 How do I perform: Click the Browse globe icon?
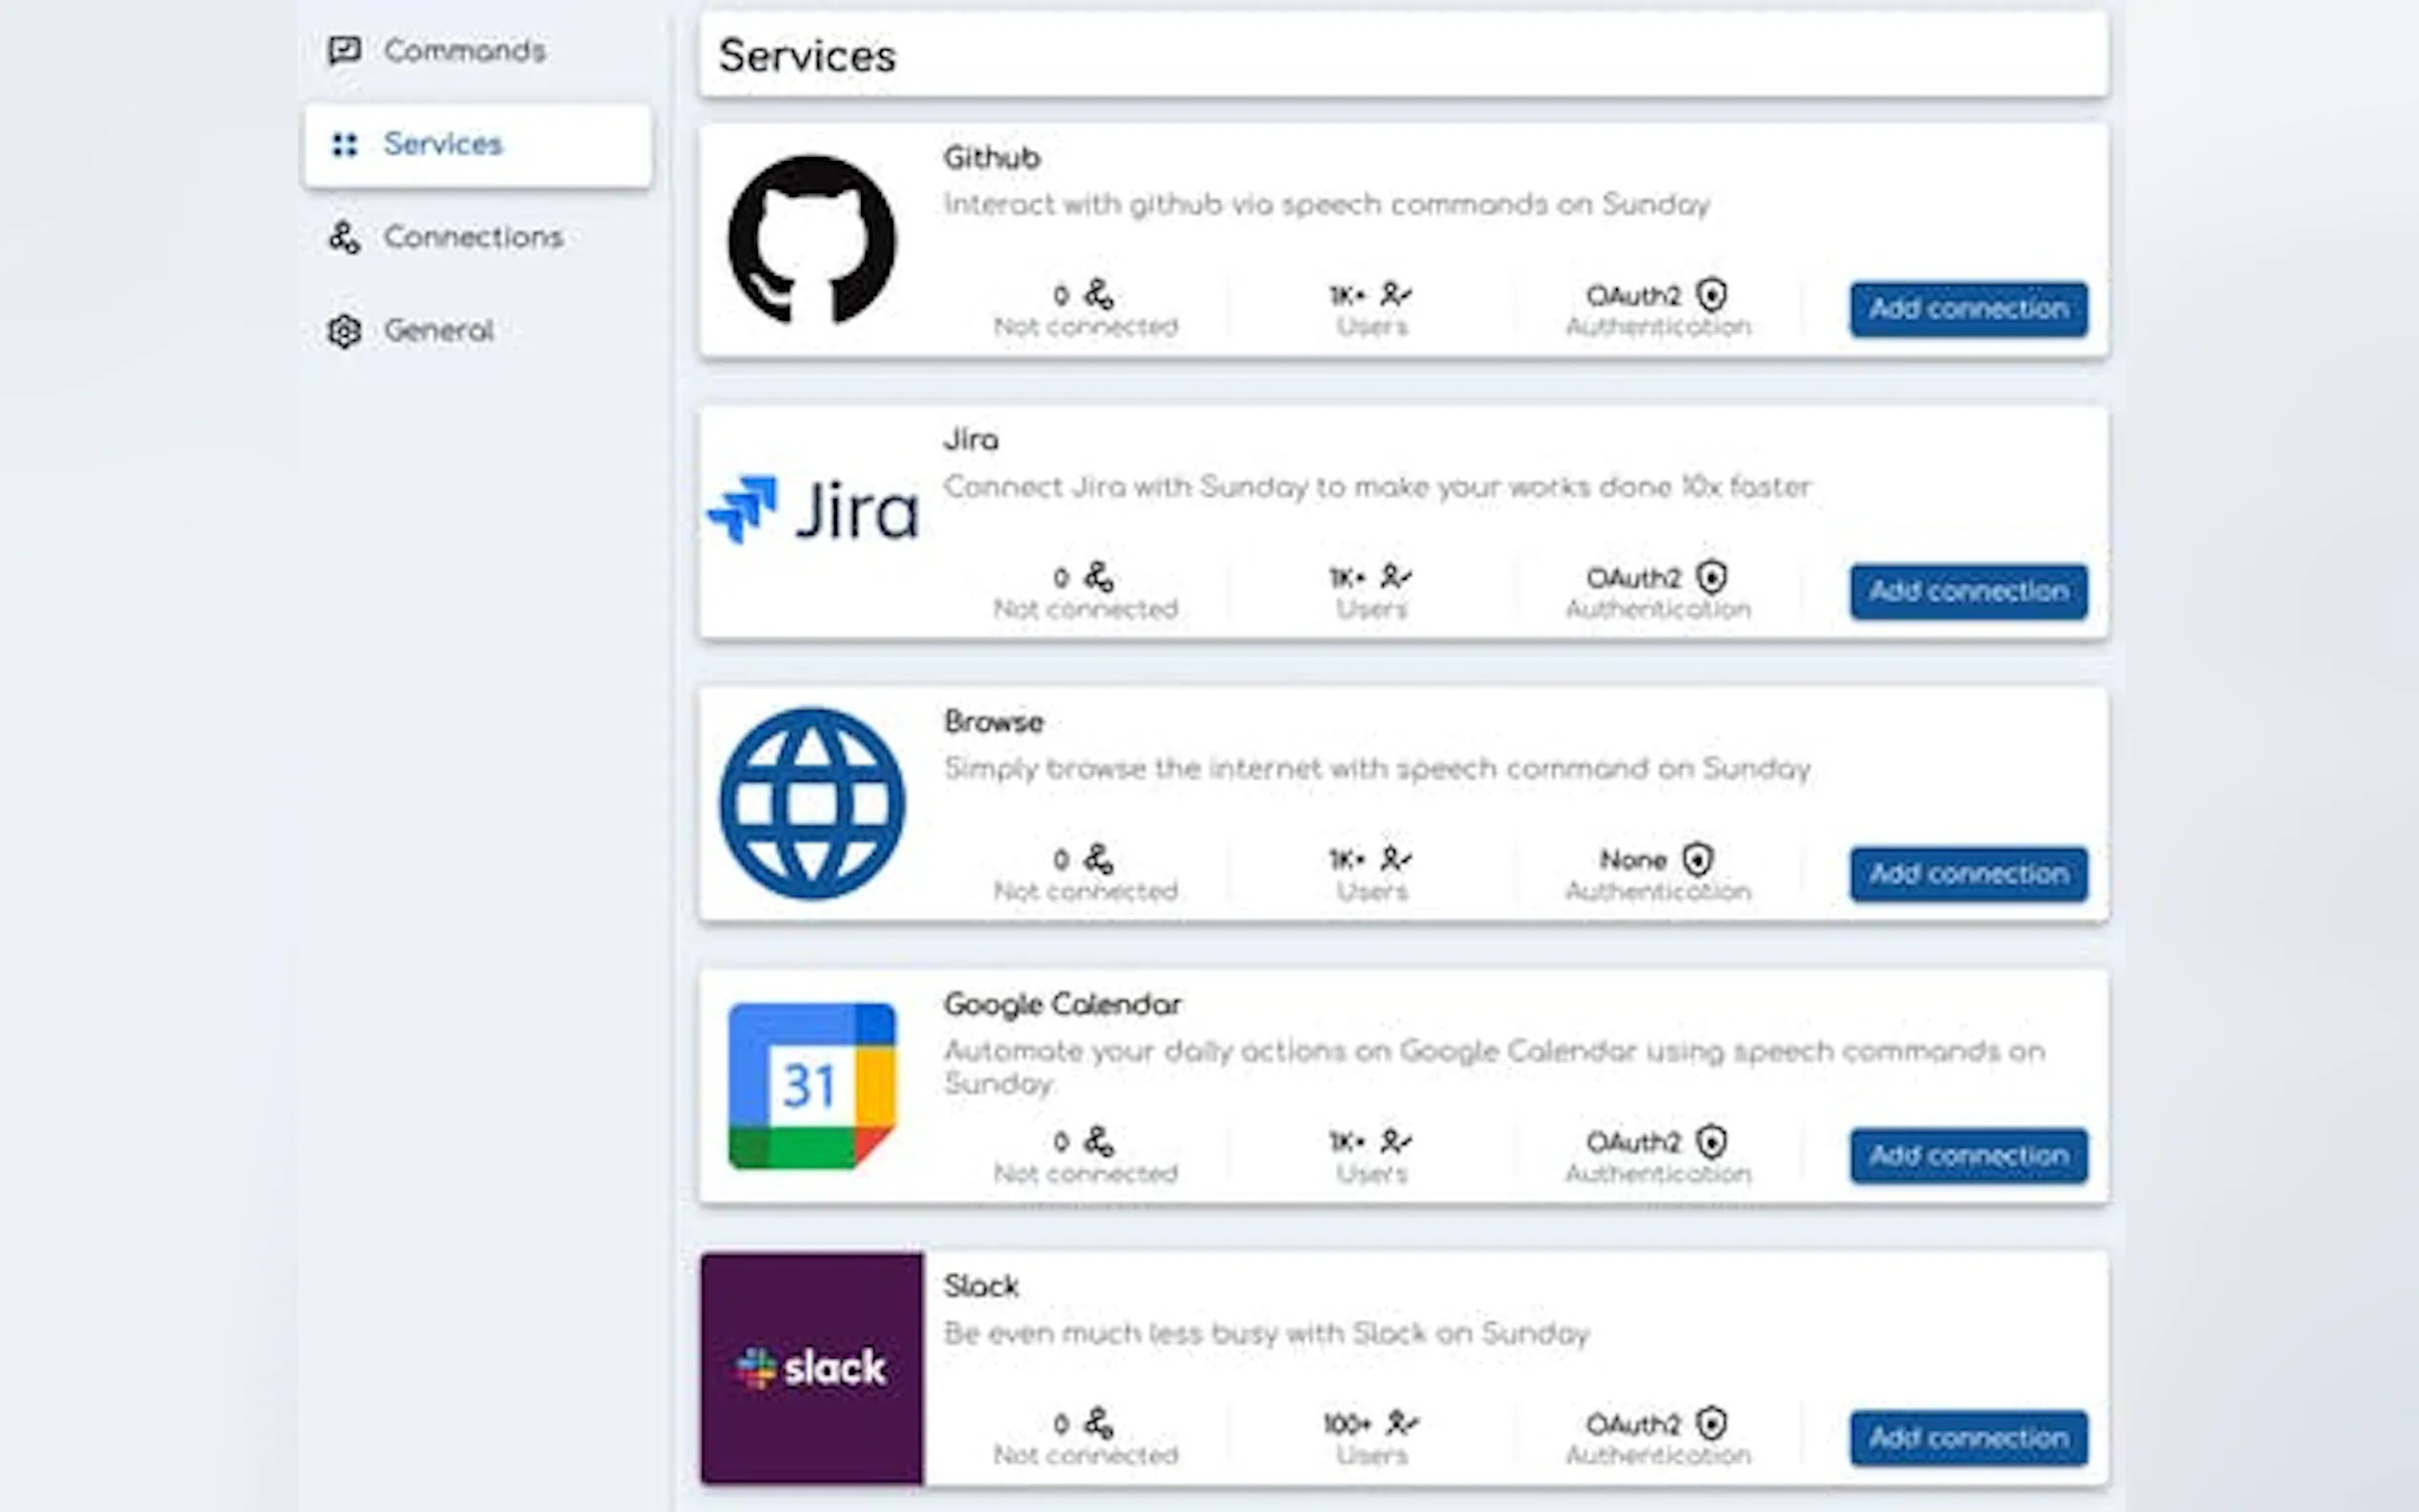pos(812,803)
